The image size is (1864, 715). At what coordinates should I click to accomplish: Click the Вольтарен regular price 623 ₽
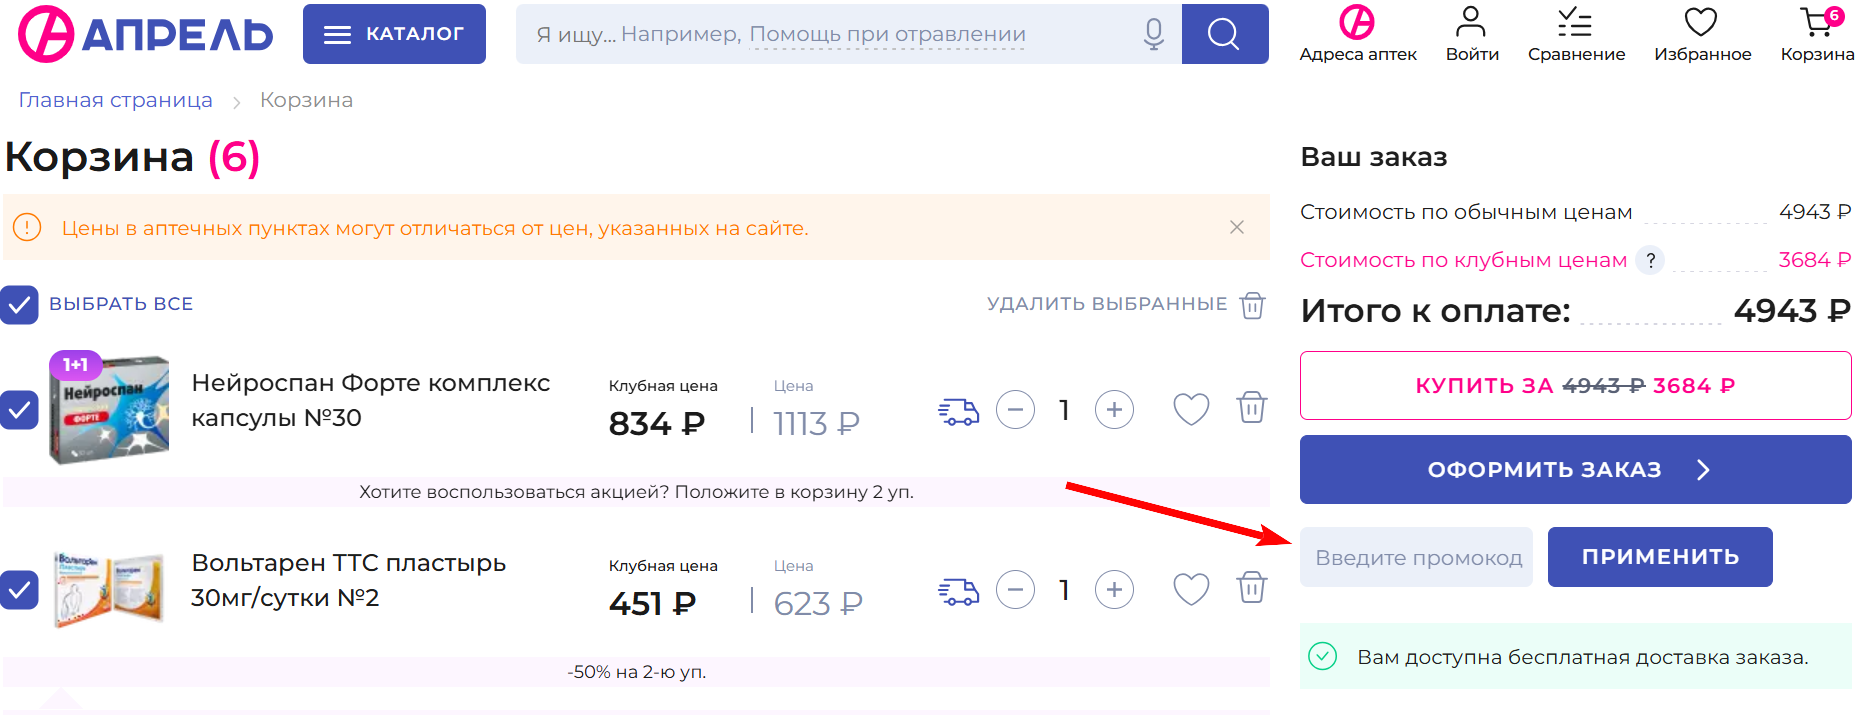click(x=818, y=604)
